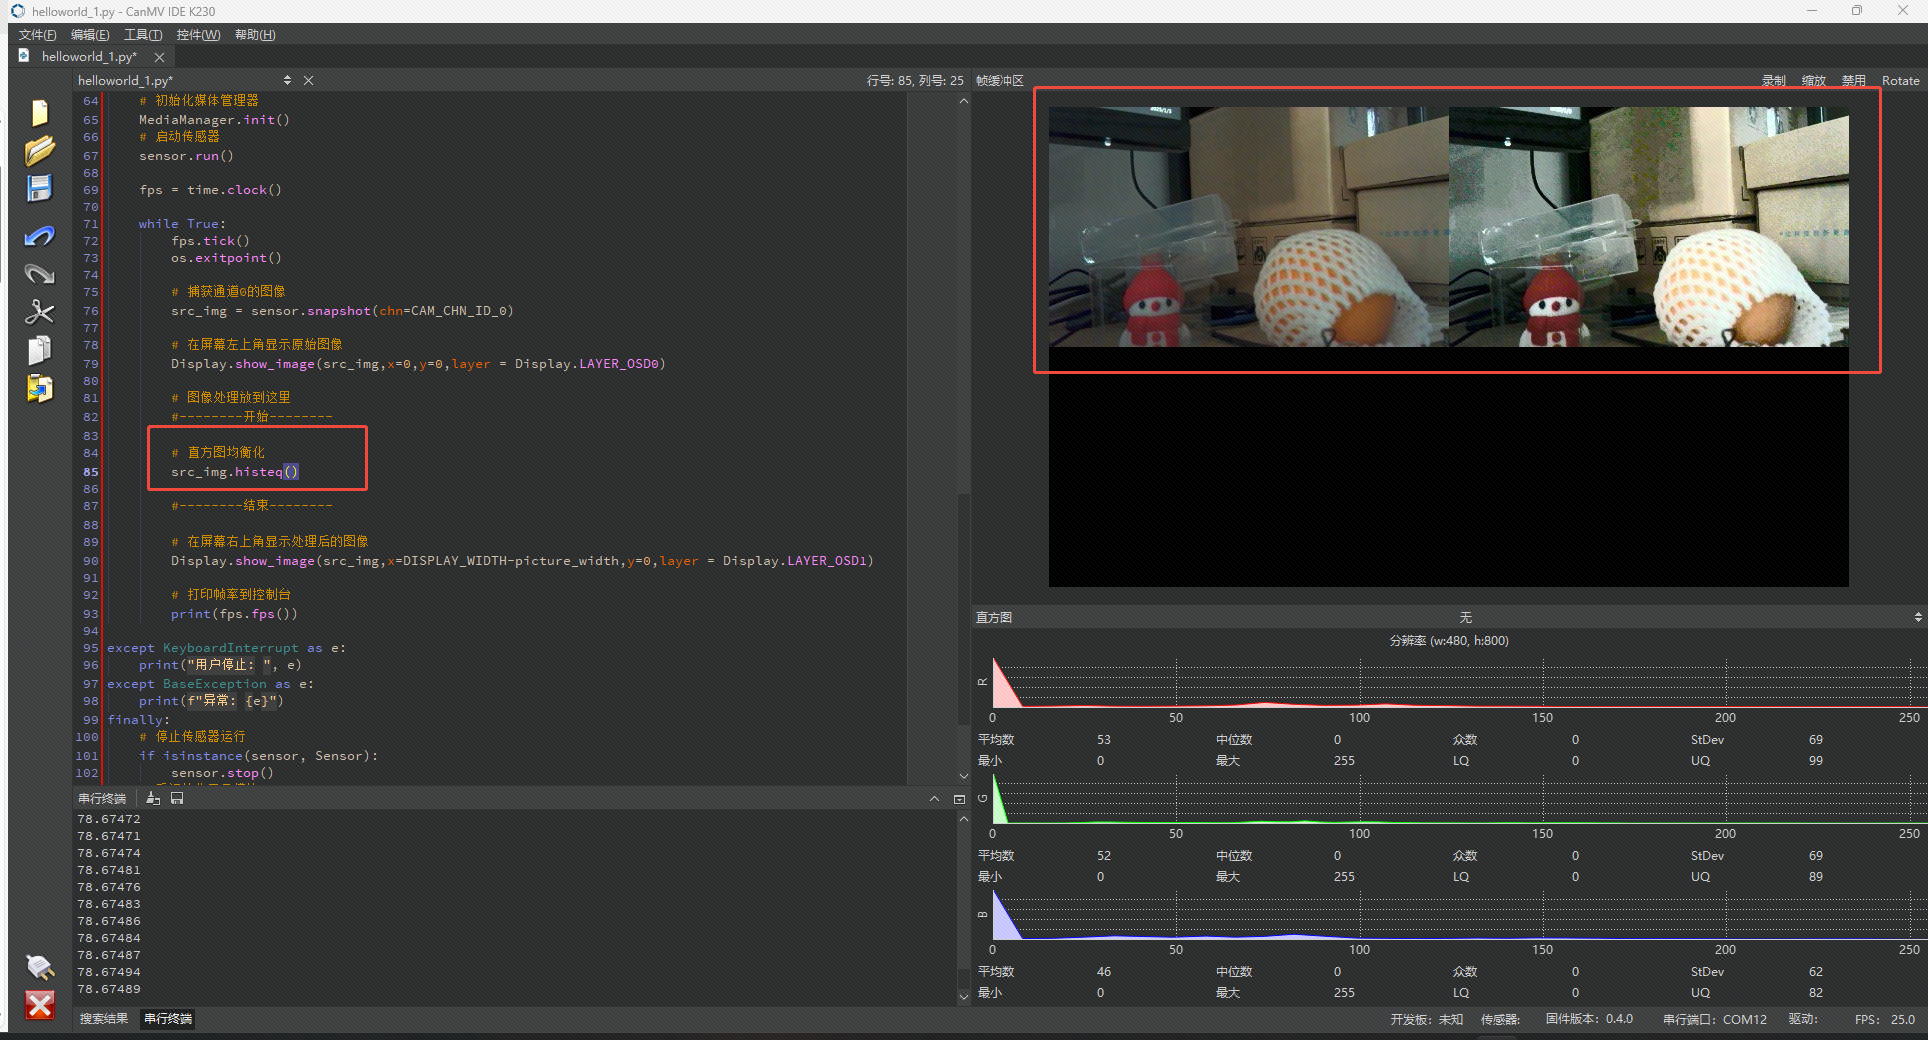This screenshot has height=1040, width=1928.
Task: Toggle the 录制 record option
Action: [x=1773, y=81]
